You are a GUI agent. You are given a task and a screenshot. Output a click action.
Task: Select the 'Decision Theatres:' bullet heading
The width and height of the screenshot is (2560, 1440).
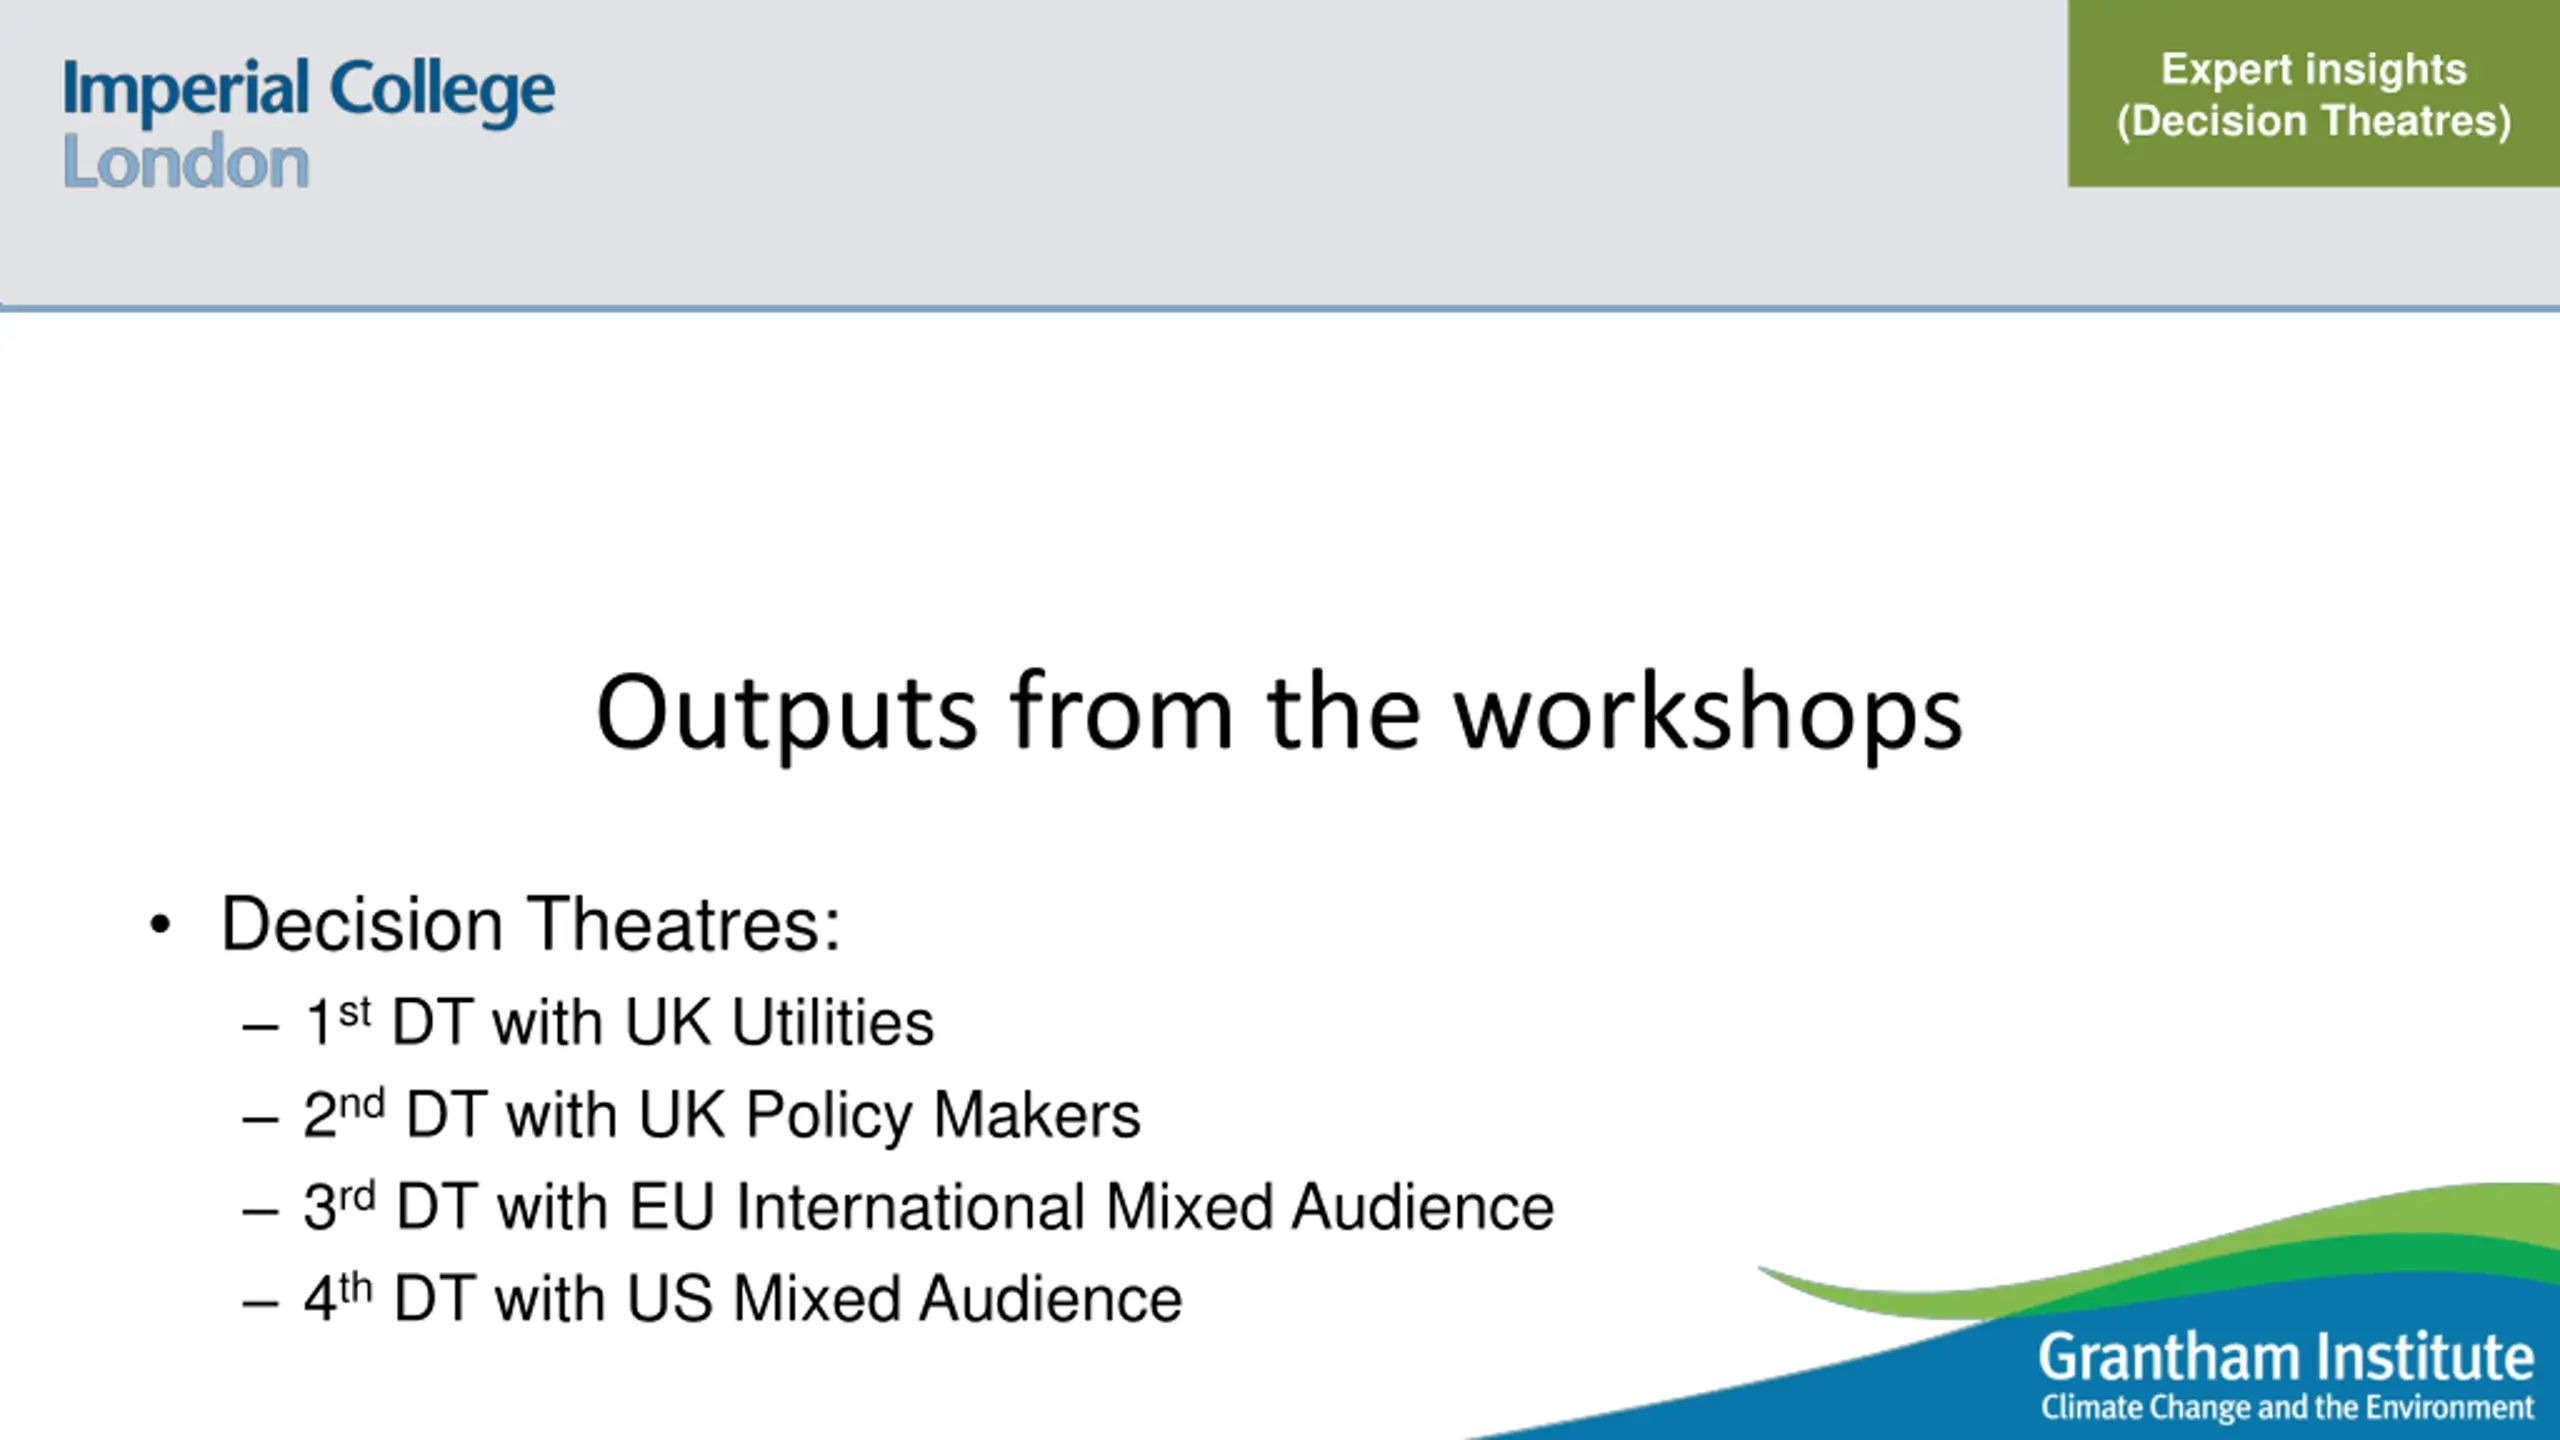(530, 924)
